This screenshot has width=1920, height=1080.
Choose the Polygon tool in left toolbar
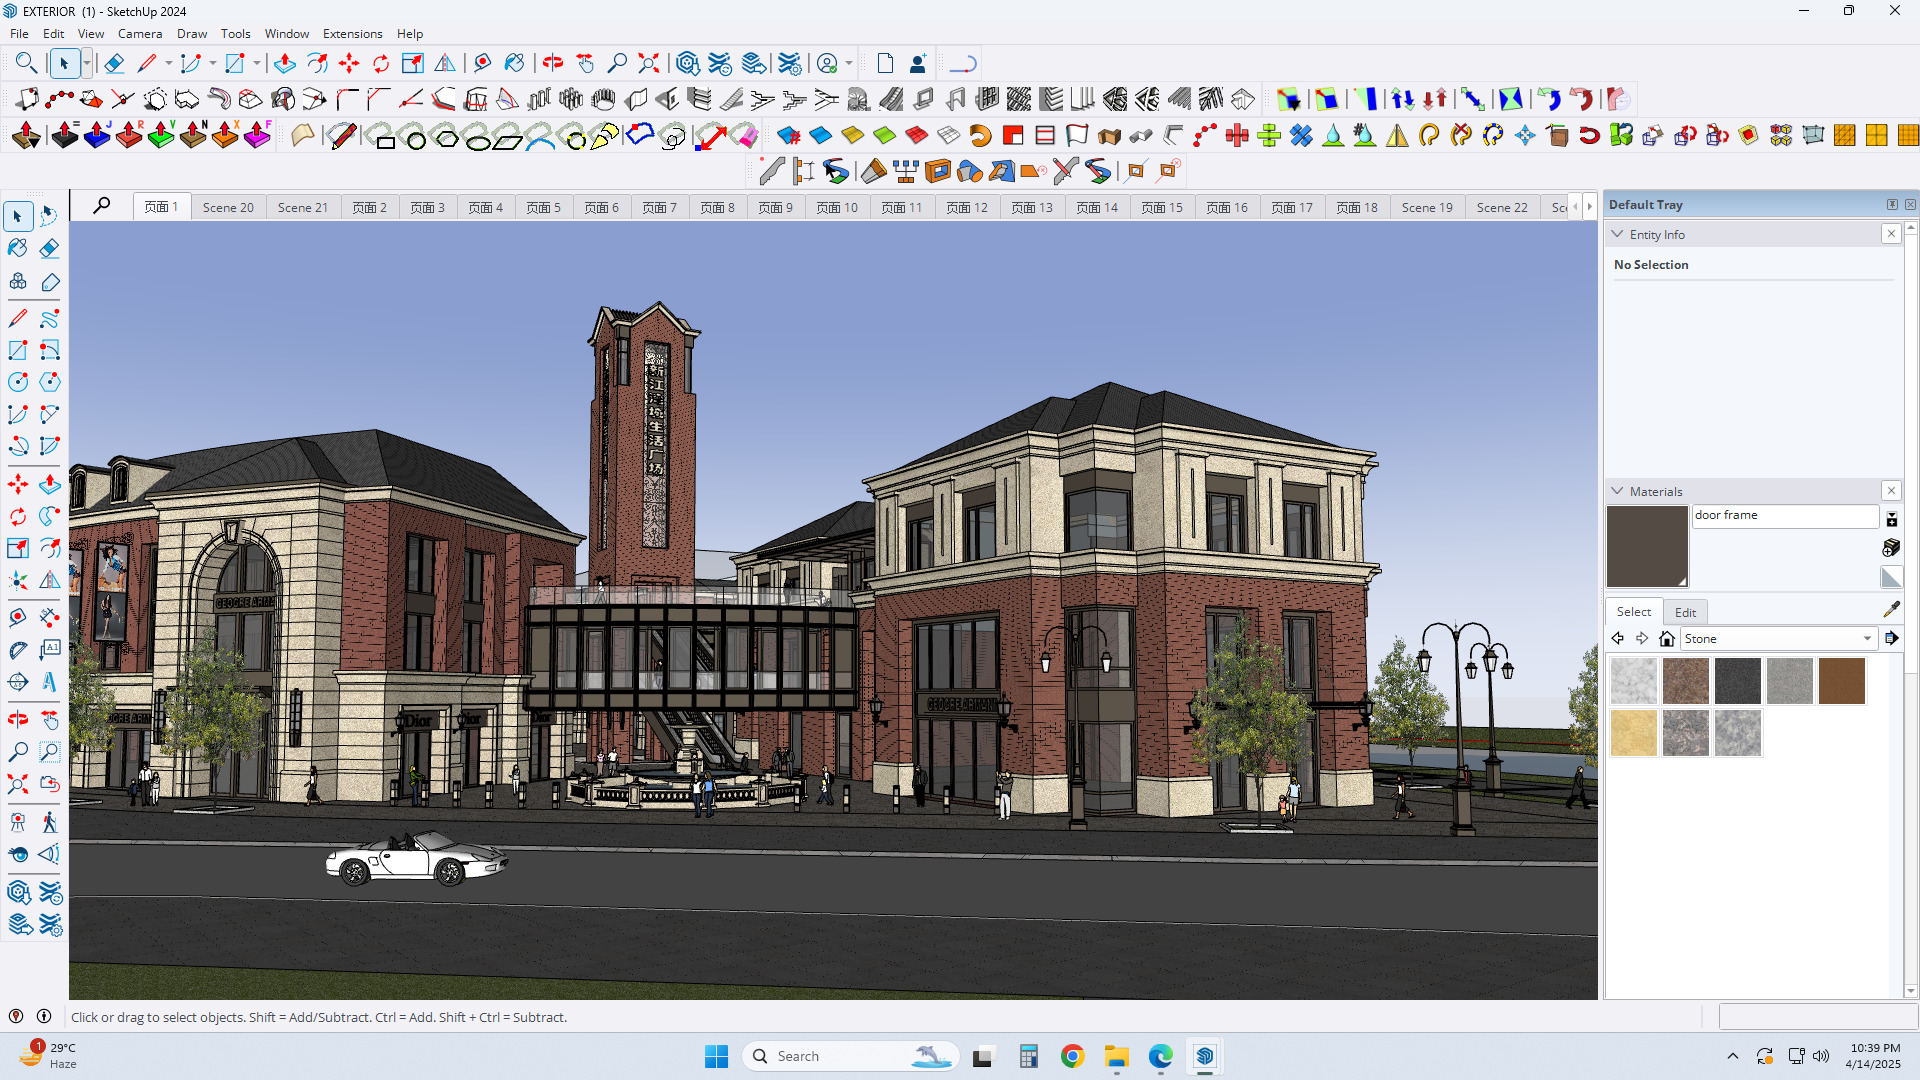click(x=50, y=382)
